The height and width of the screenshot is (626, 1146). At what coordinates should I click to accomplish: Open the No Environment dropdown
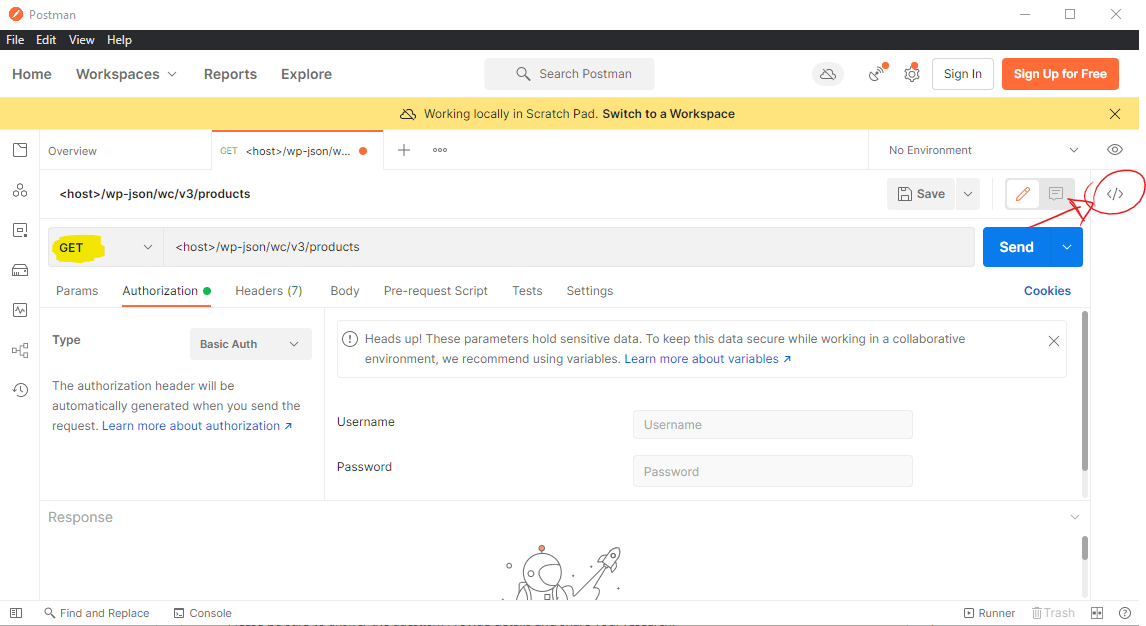(983, 150)
